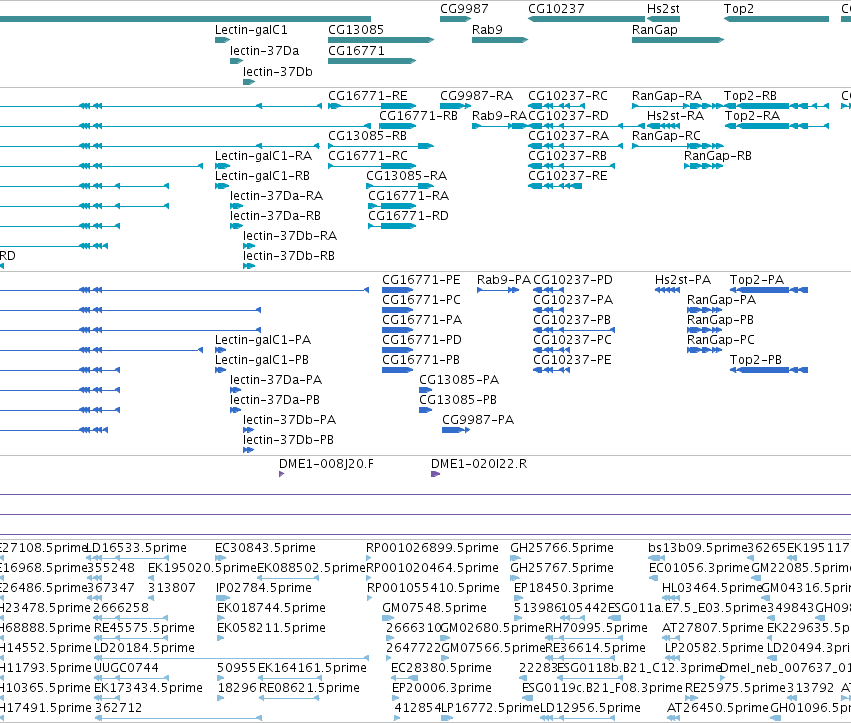Click the UUGC0744 EST label

tap(126, 668)
